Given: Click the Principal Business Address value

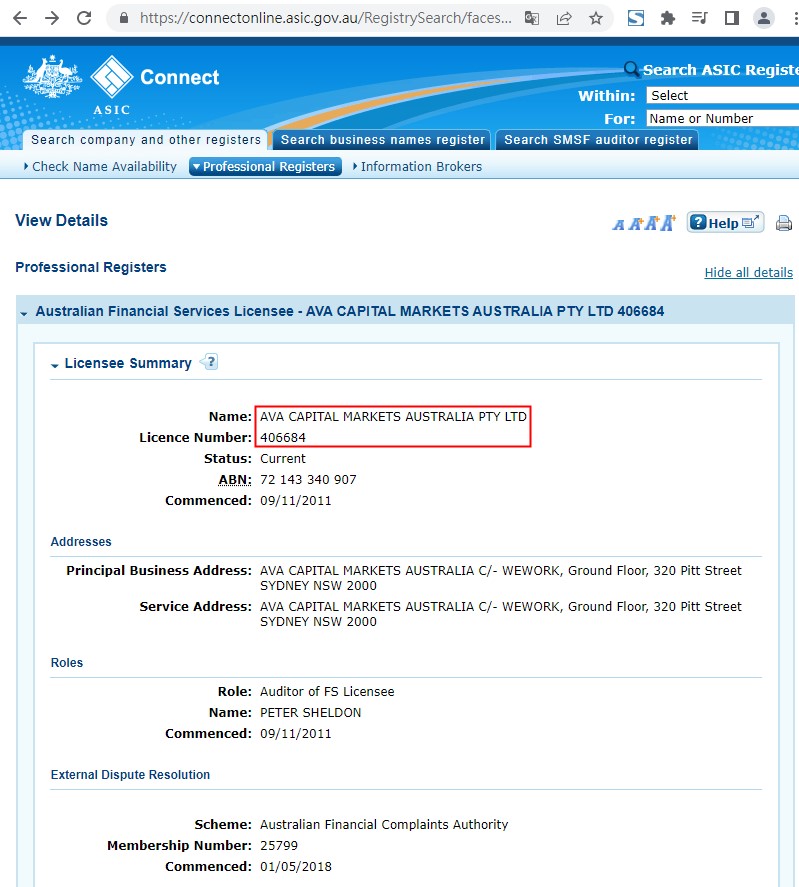Looking at the screenshot, I should pos(501,578).
